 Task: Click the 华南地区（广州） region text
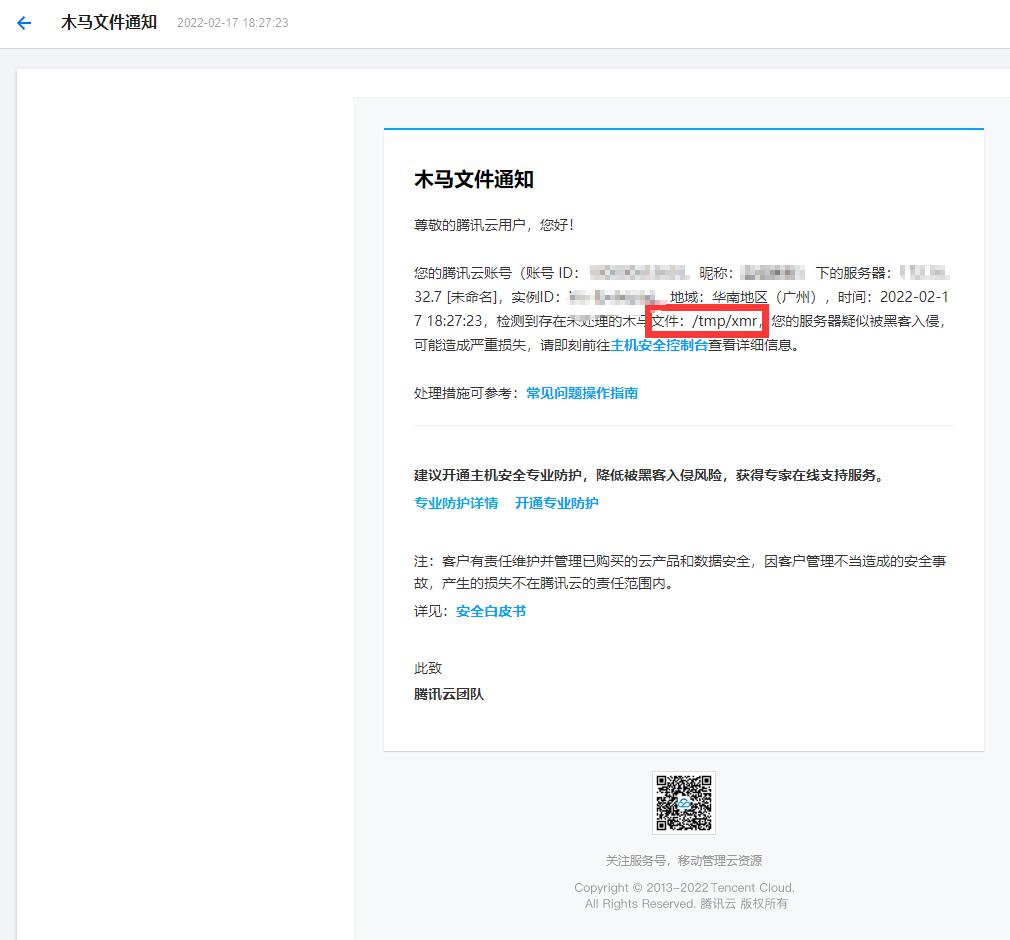tap(765, 297)
